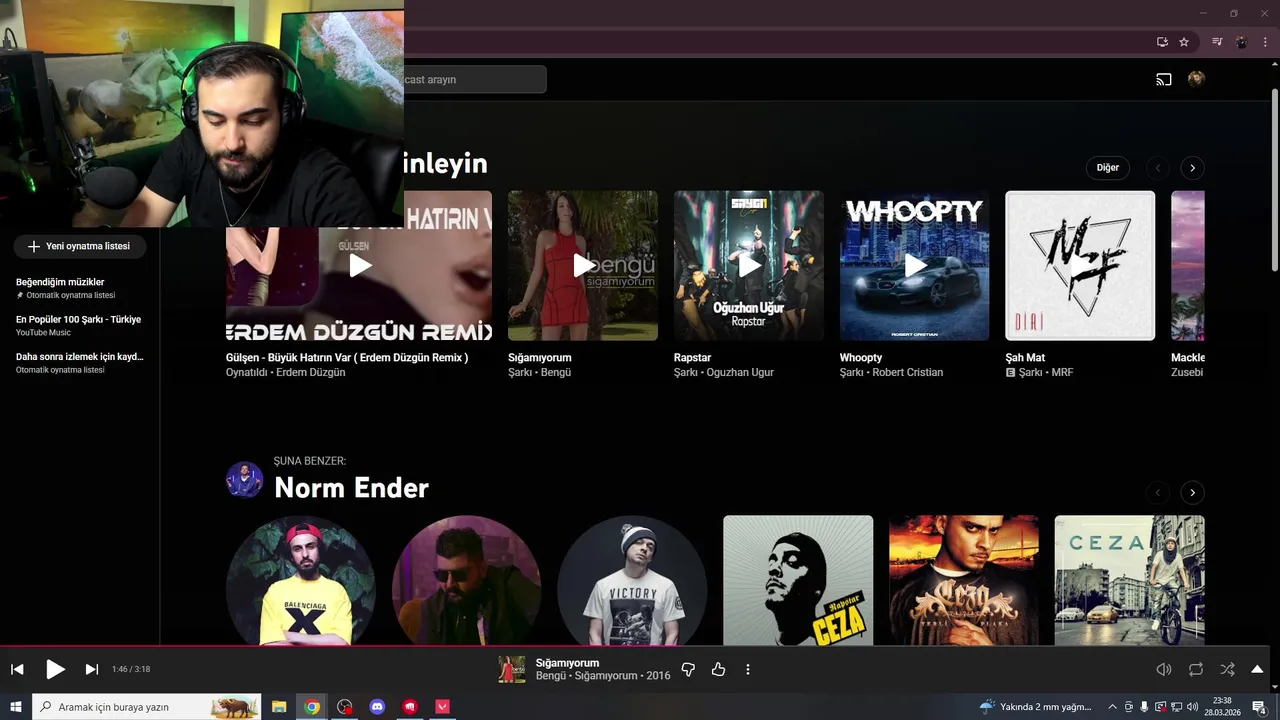1280x720 pixels.
Task: Open Beğendiğim müzikler playlist
Action: tap(80, 288)
